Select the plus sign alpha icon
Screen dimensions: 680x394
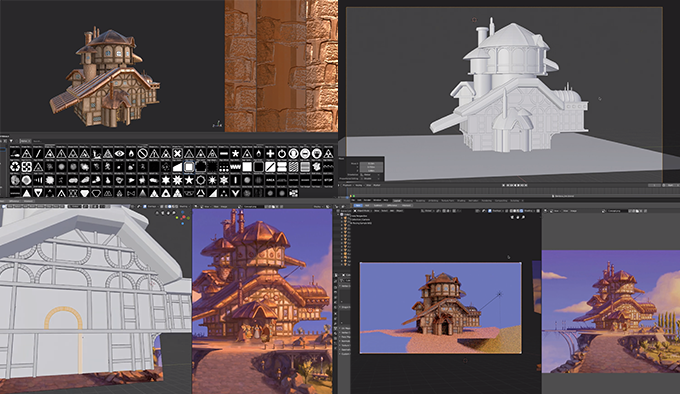click(x=270, y=153)
